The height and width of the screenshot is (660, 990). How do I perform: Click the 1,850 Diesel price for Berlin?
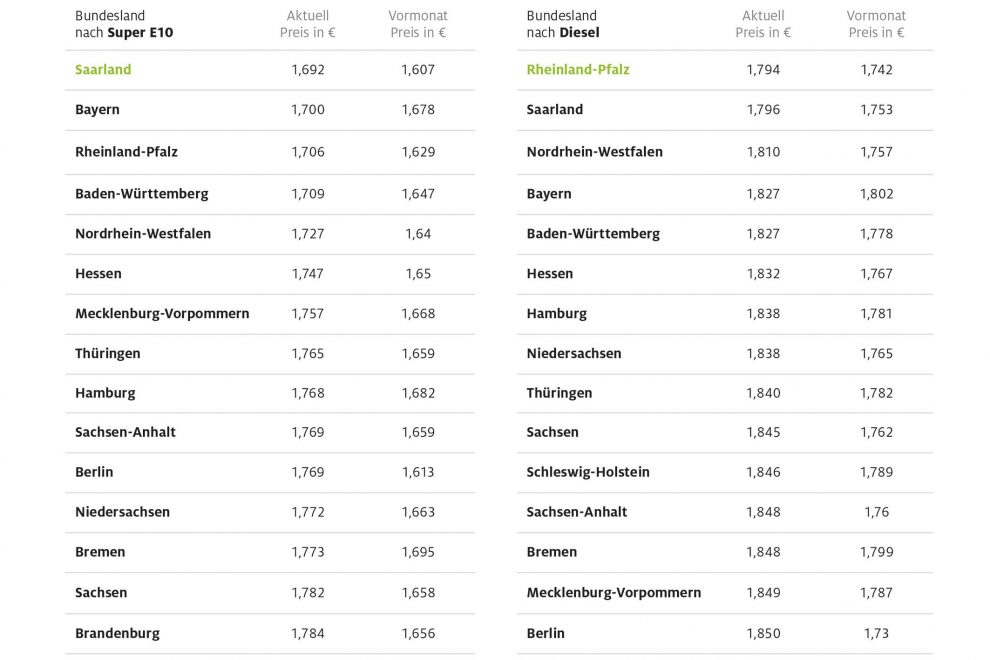coord(763,633)
